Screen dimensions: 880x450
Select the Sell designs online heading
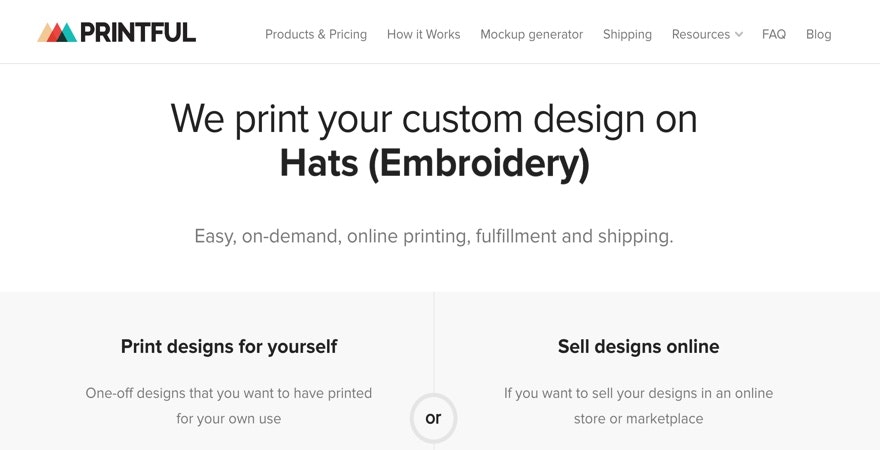[638, 347]
